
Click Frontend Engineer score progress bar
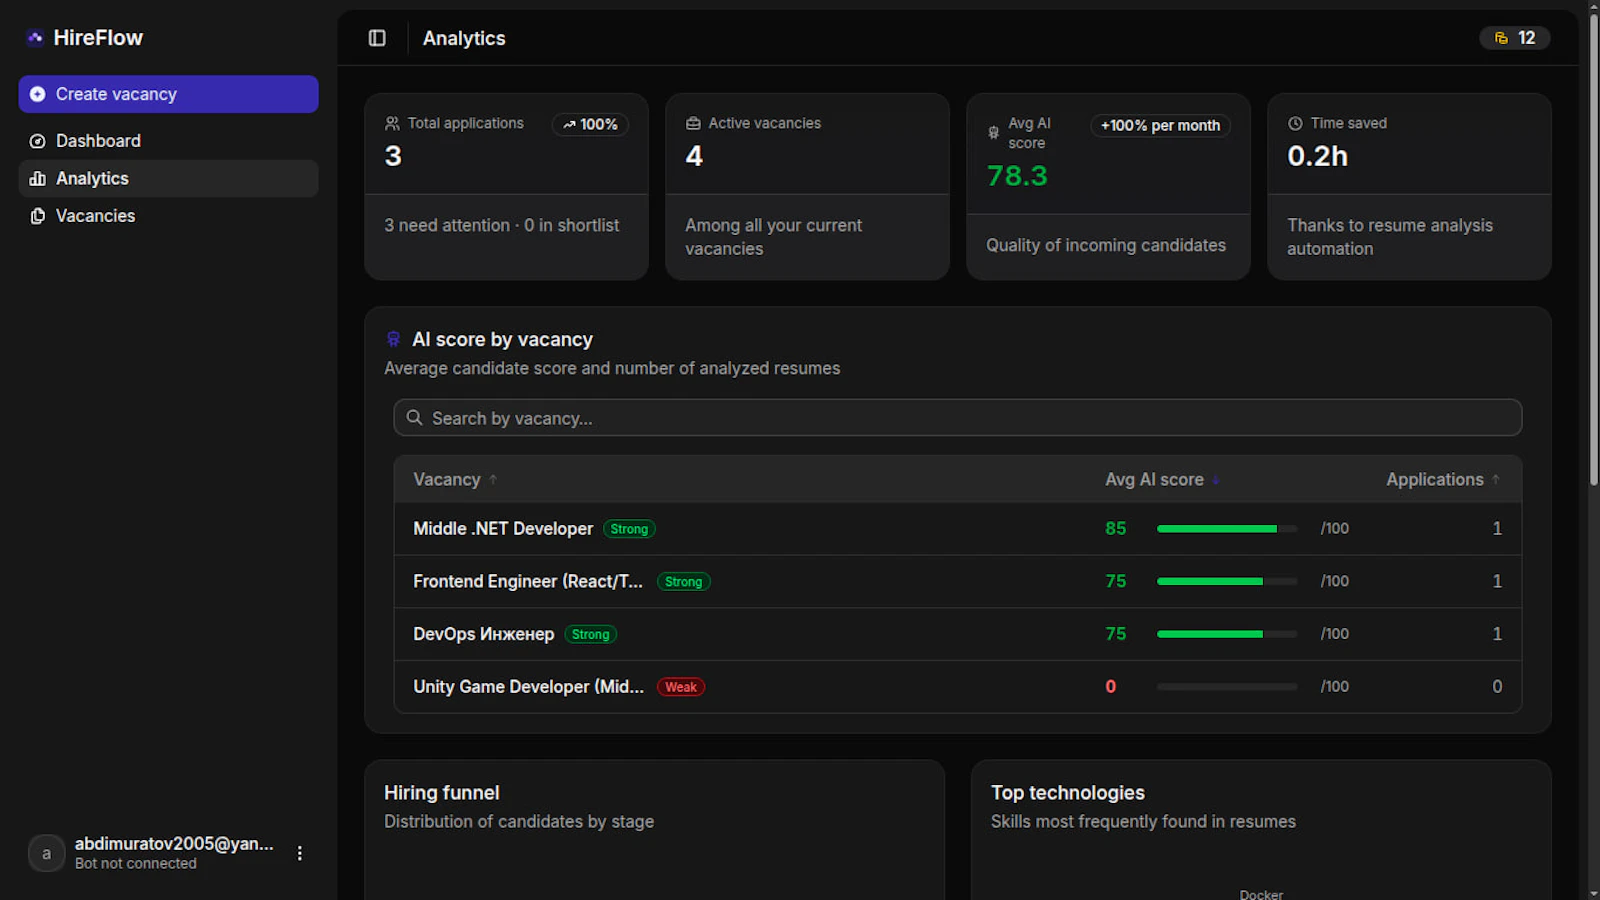1227,581
